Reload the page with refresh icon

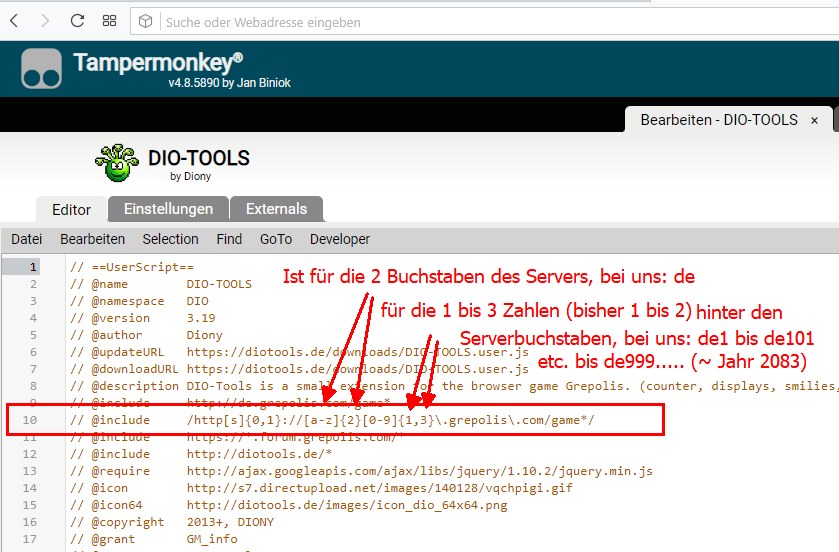click(x=78, y=21)
